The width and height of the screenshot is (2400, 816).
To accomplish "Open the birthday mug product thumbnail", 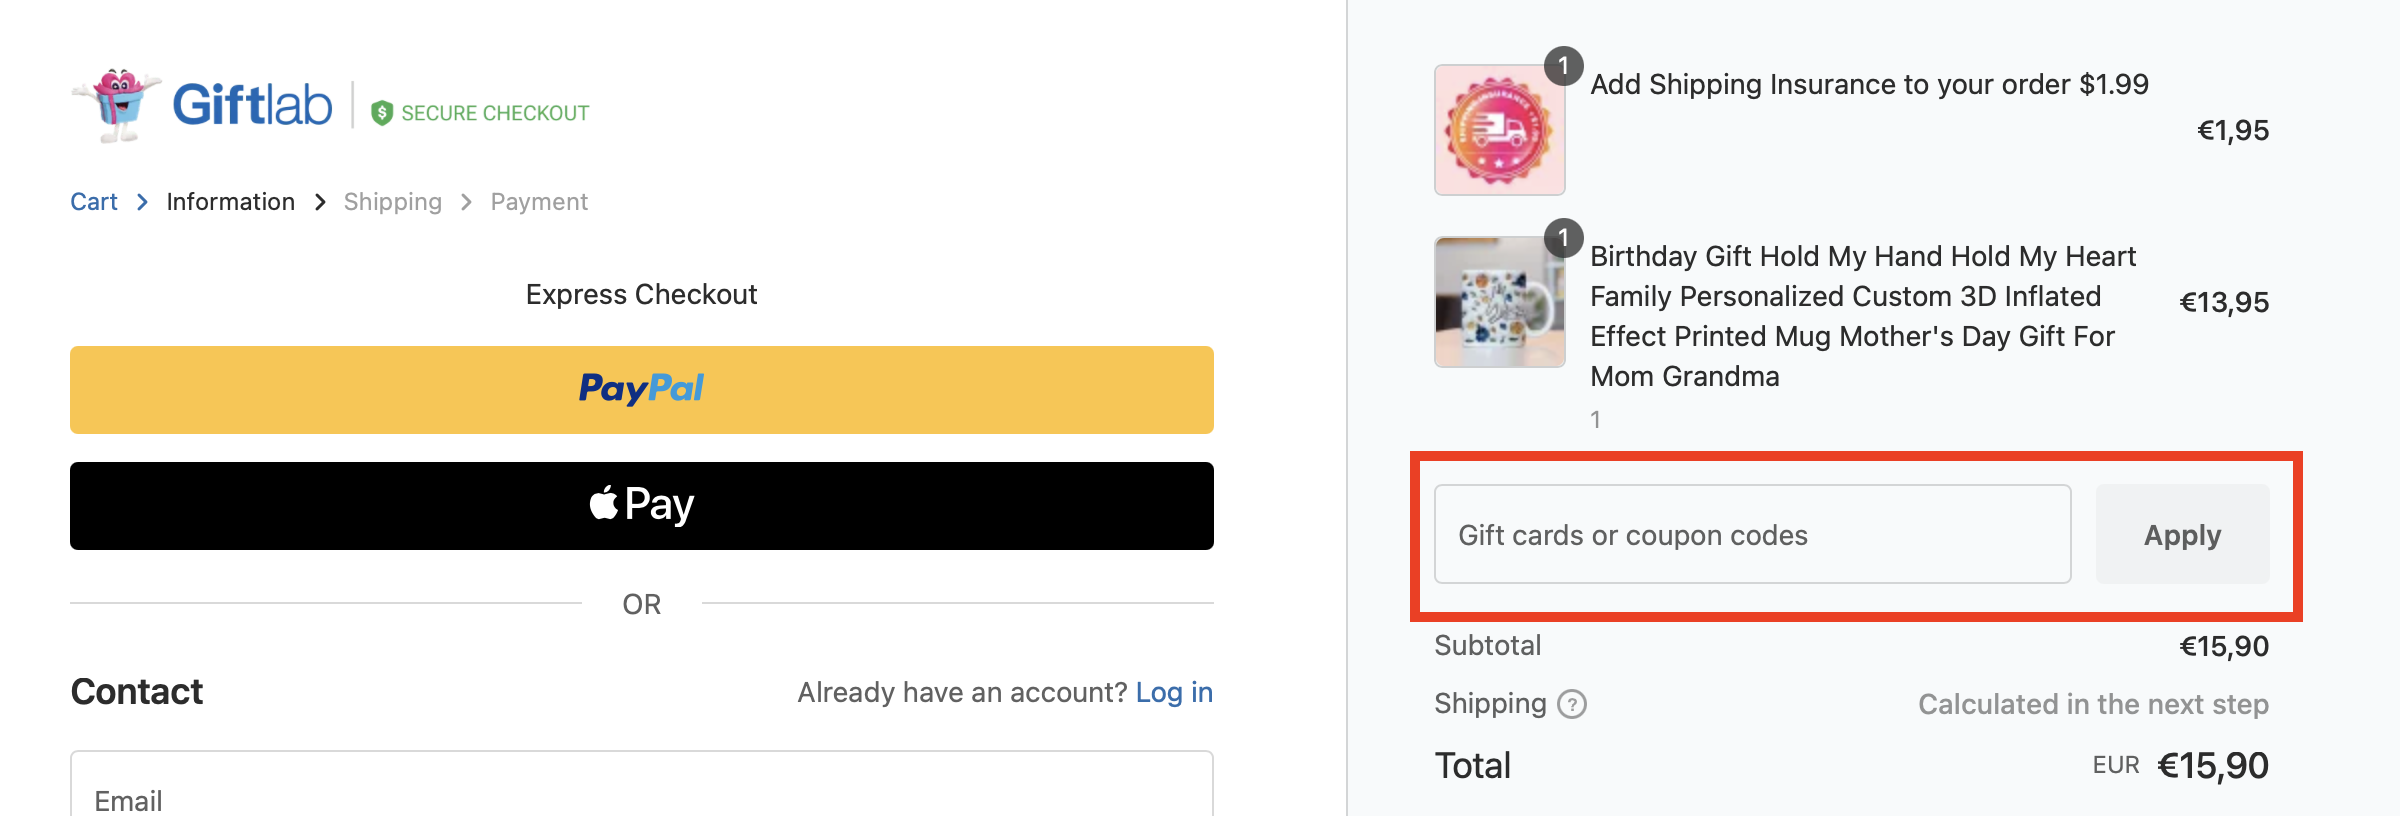I will point(1499,302).
